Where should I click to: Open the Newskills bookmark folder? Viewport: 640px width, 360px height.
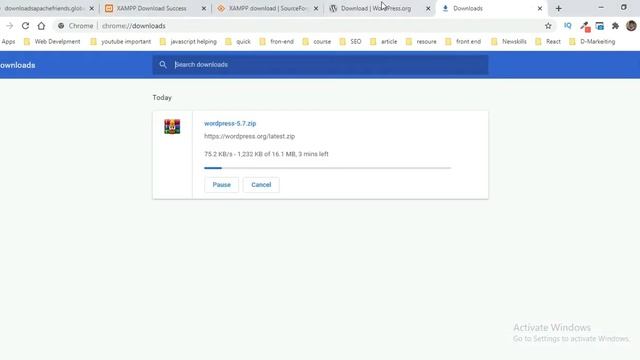tap(509, 42)
